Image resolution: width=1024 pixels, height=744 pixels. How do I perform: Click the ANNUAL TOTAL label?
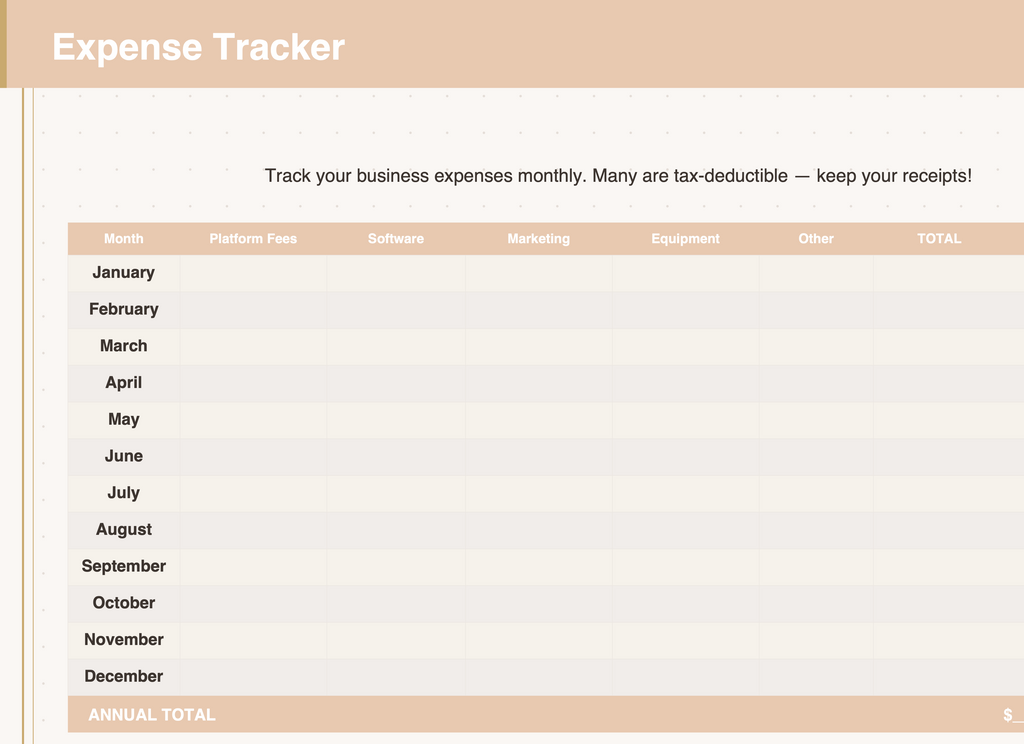click(x=152, y=715)
